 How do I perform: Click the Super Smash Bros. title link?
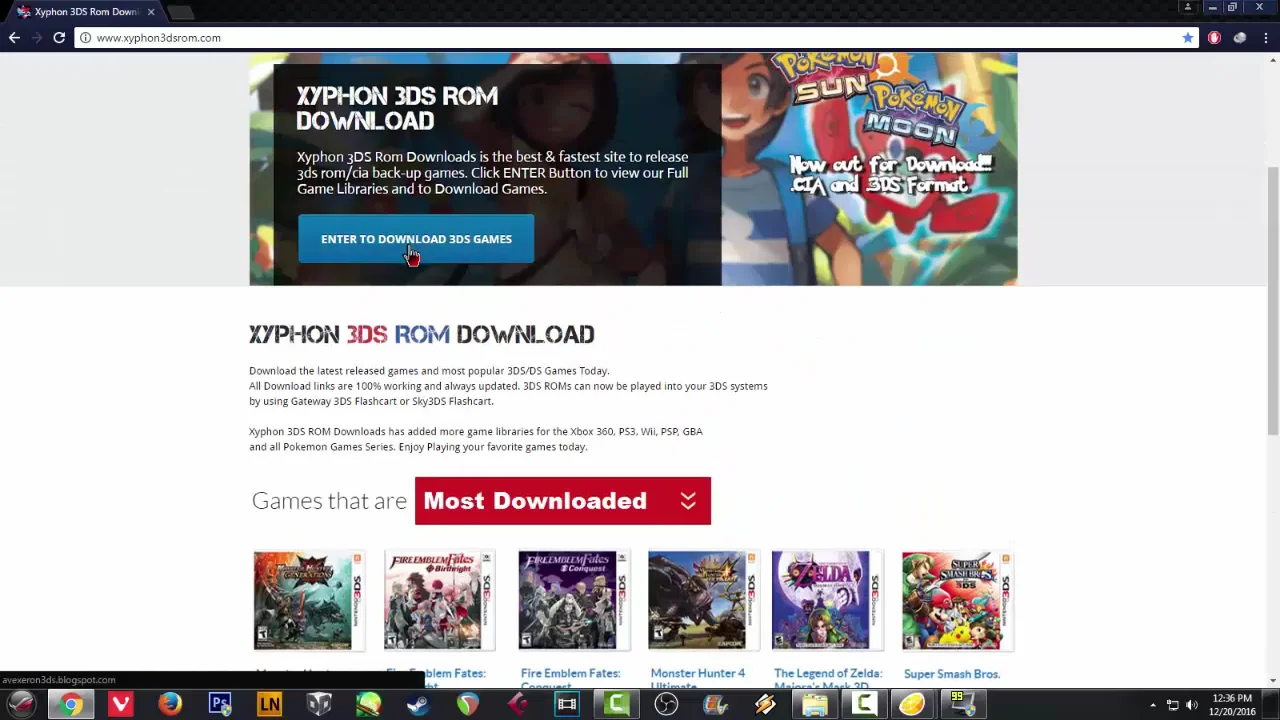click(952, 674)
